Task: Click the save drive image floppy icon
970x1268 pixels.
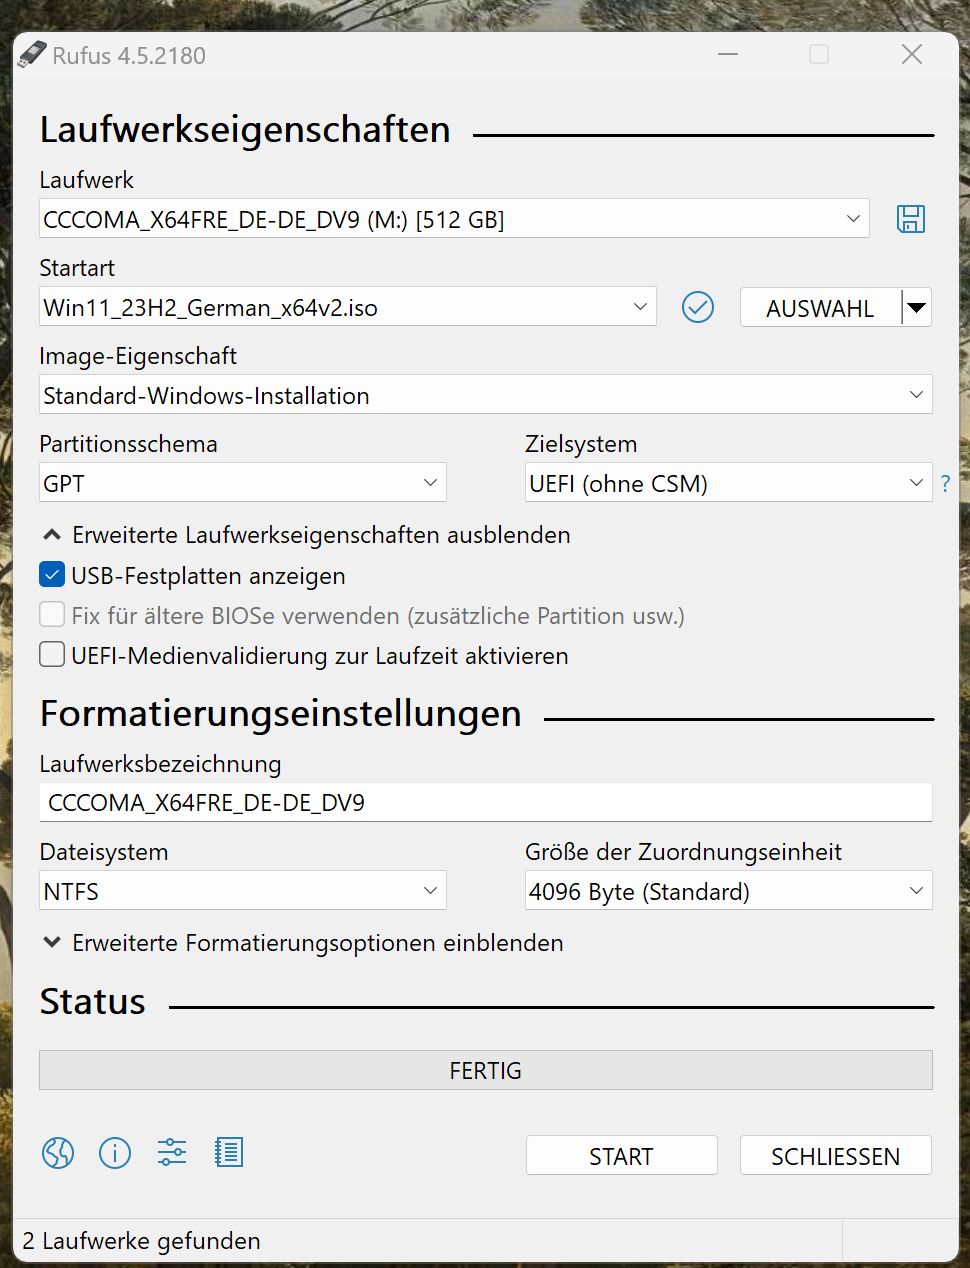Action: click(910, 218)
